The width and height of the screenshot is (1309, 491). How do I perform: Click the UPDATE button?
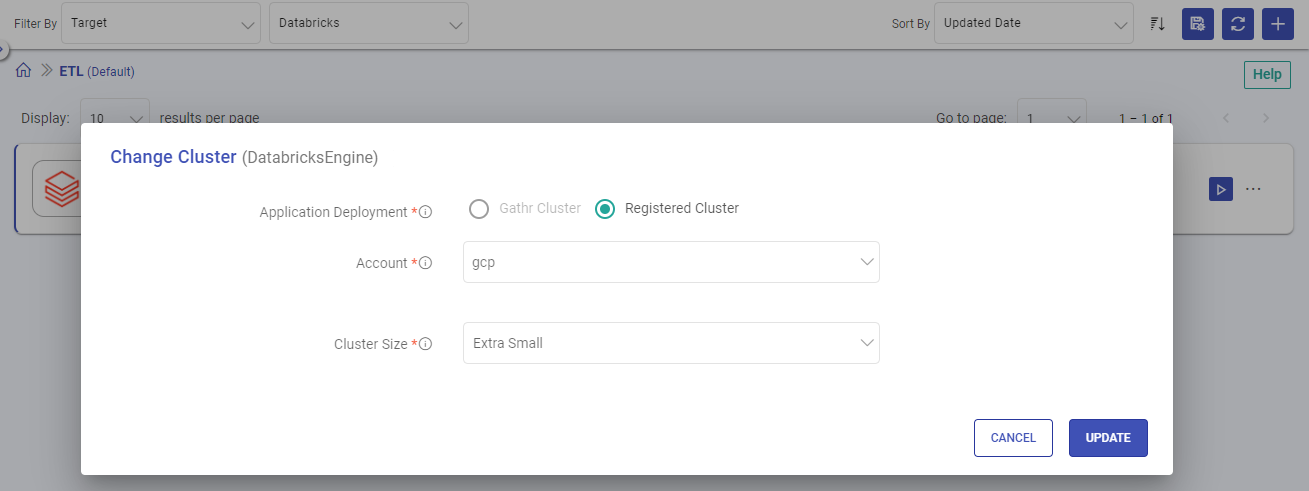pos(1108,438)
